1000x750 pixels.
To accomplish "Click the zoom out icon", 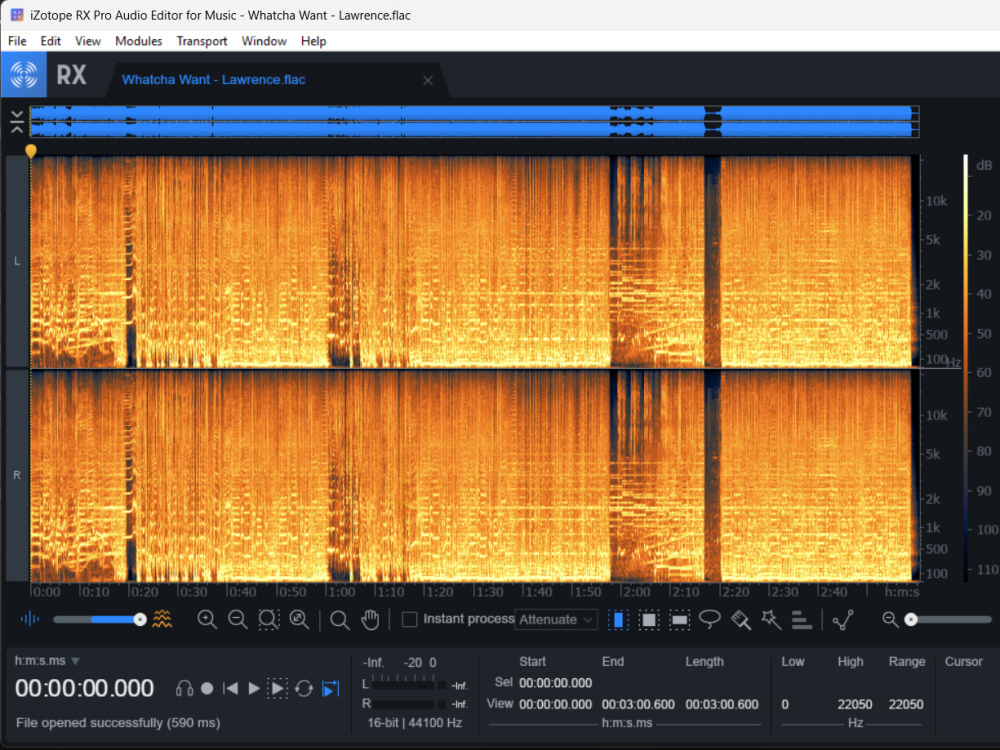I will point(238,619).
